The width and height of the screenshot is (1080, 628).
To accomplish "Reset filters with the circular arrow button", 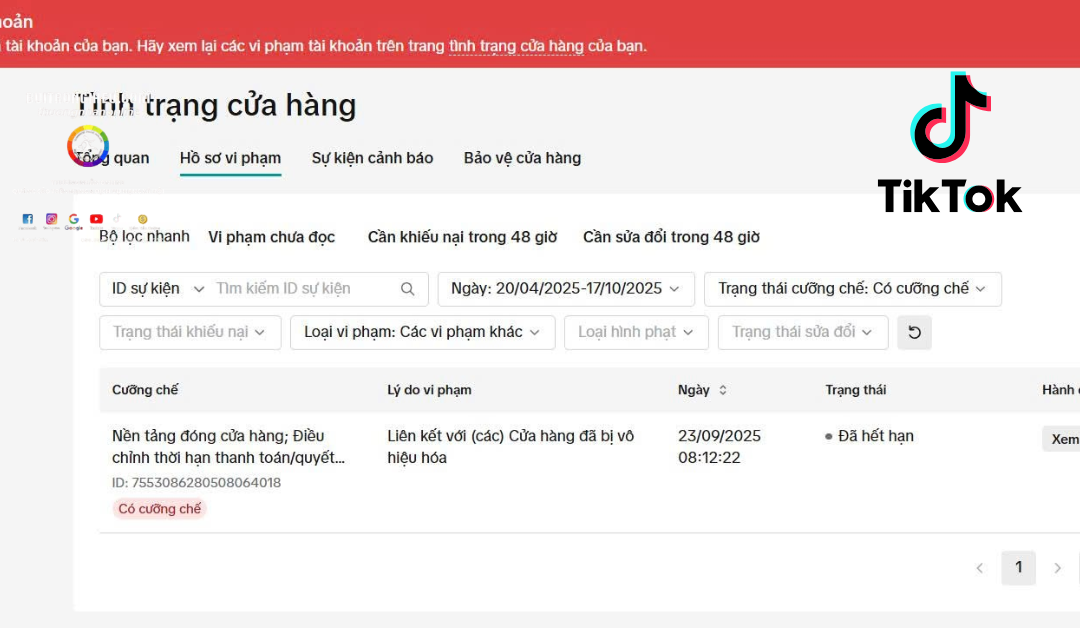I will click(x=914, y=333).
